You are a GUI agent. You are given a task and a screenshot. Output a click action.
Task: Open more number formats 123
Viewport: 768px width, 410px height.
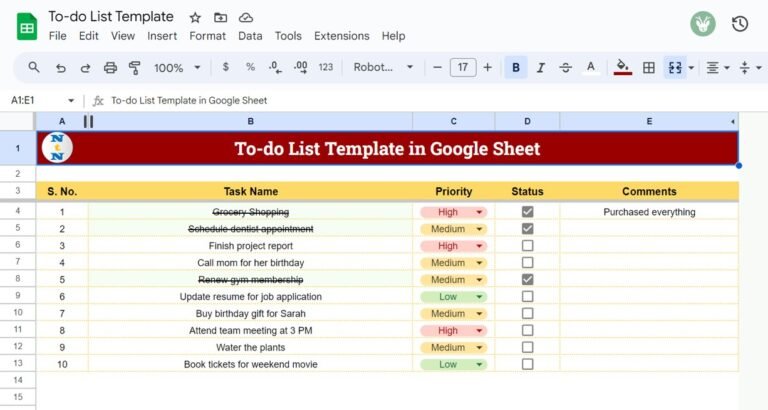pyautogui.click(x=326, y=67)
